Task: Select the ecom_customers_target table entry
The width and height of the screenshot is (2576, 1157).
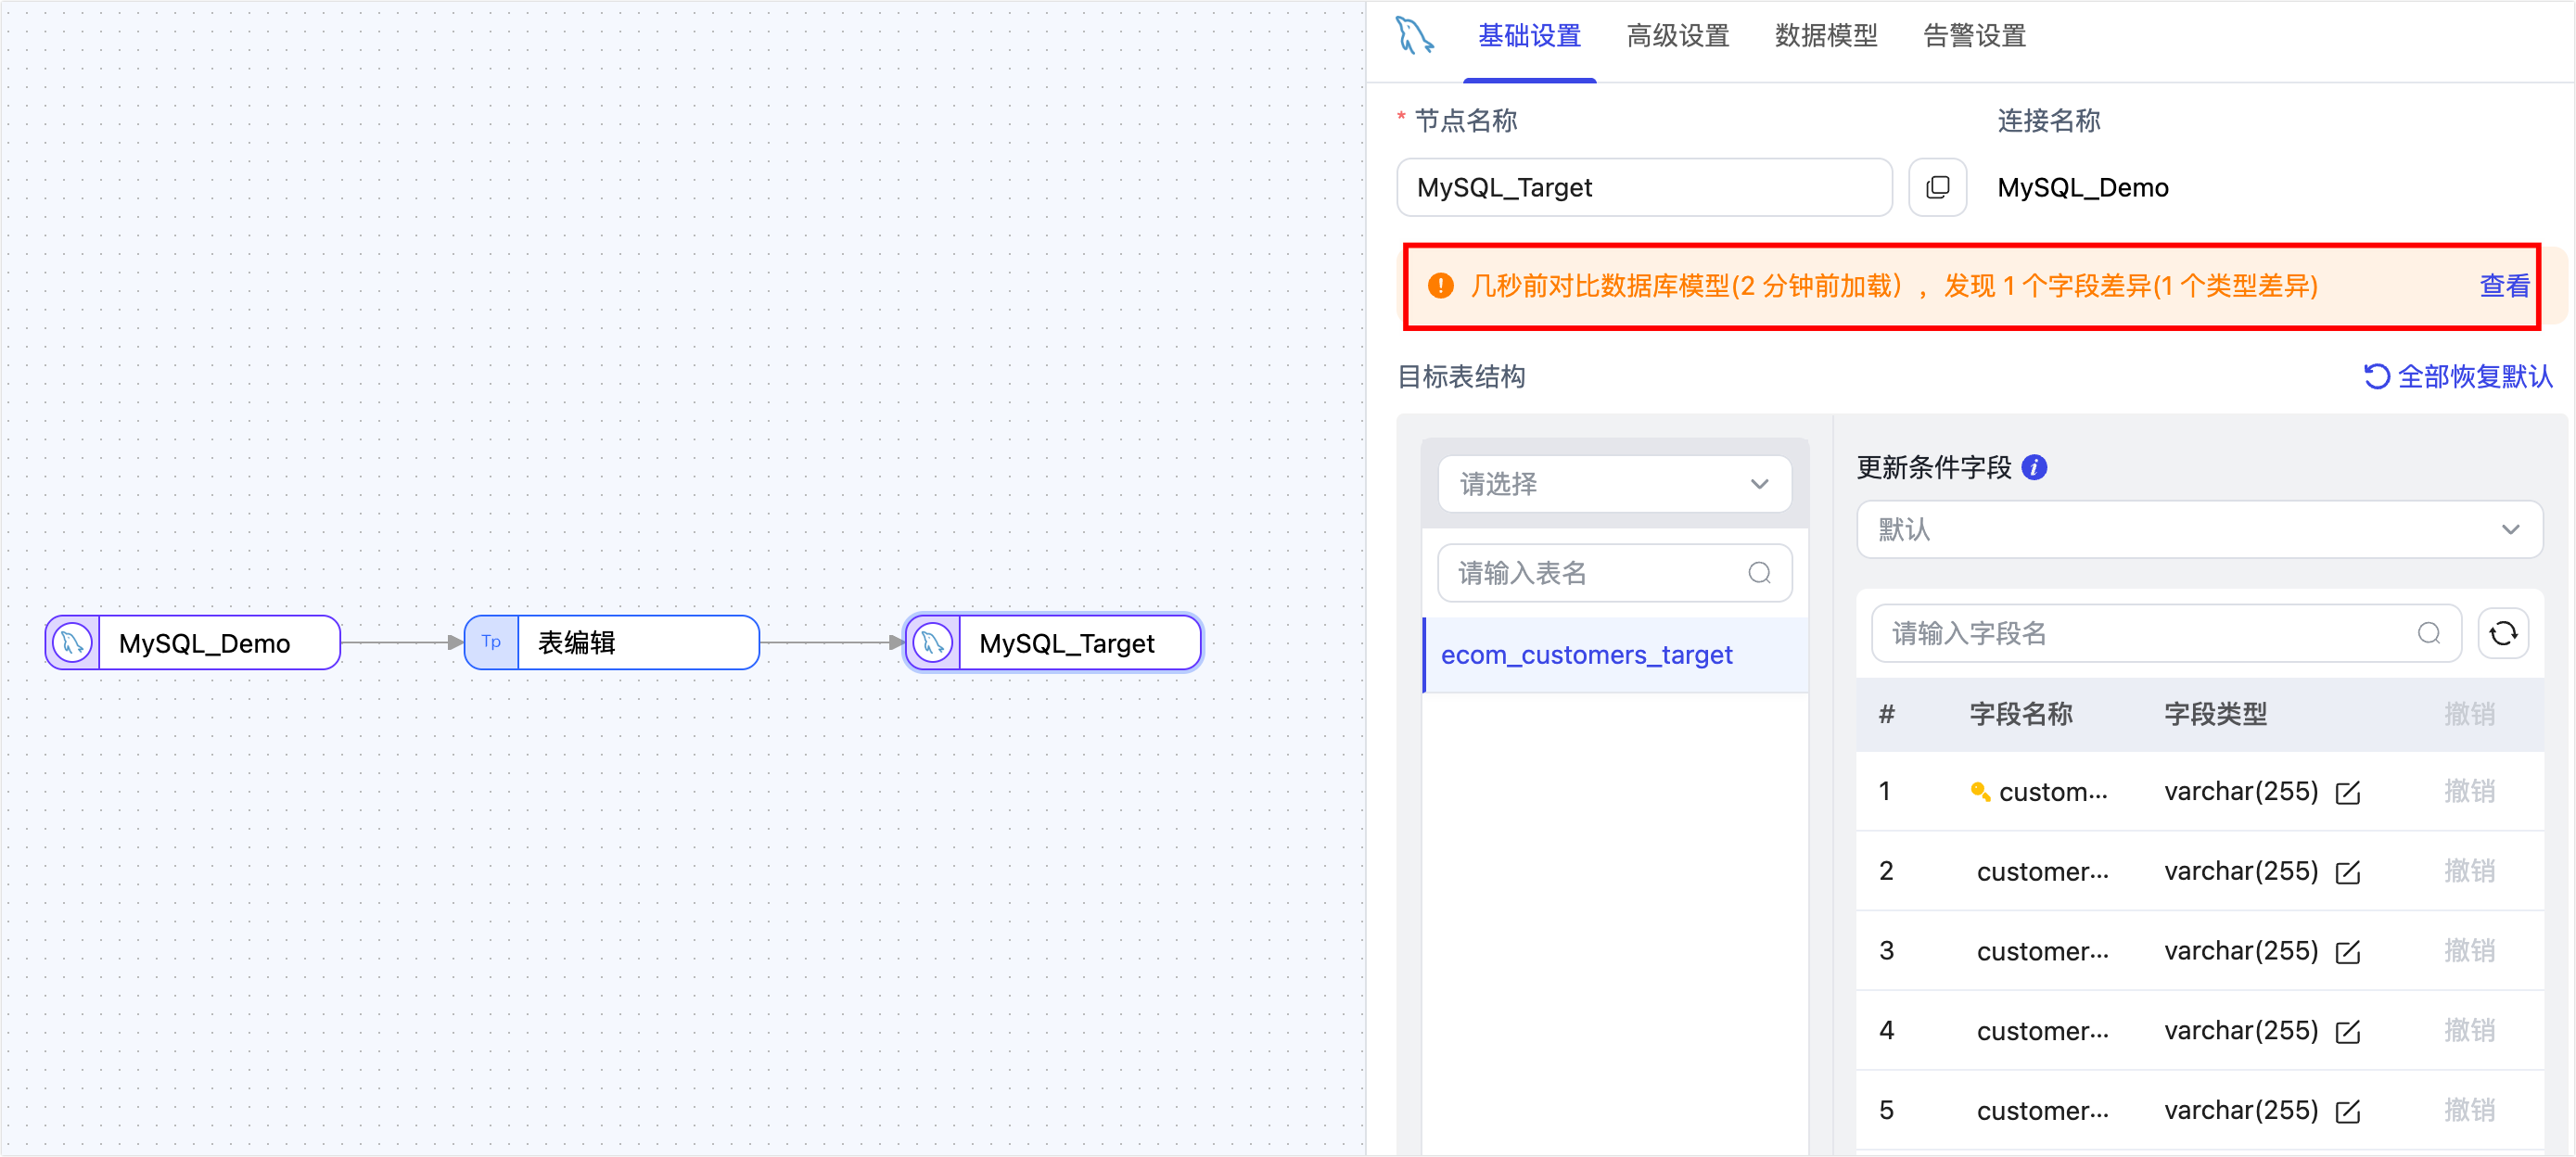Action: click(x=1586, y=654)
